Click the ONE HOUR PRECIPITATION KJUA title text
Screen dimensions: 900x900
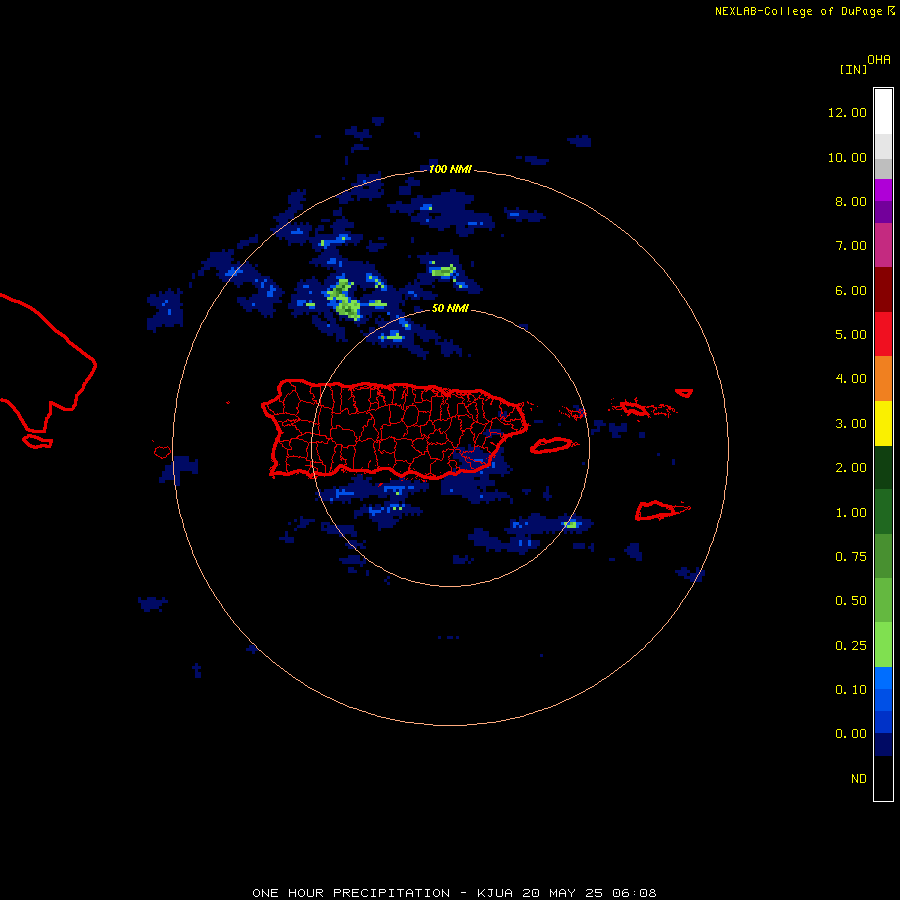tap(454, 893)
